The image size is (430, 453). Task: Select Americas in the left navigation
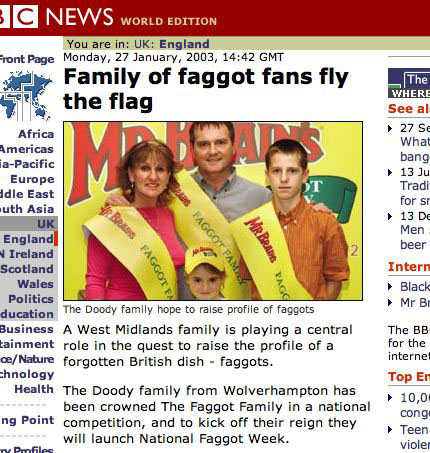pos(27,149)
